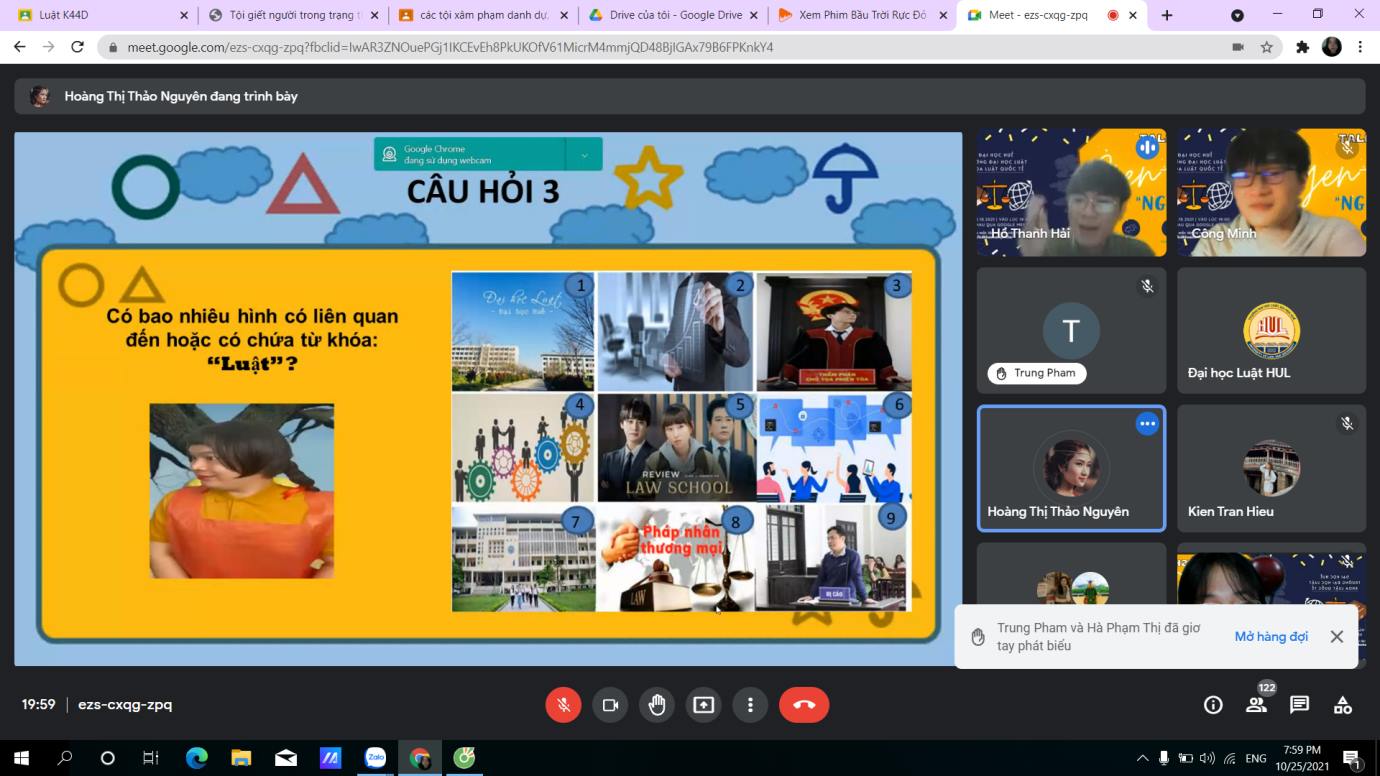Click the present screen icon
1380x776 pixels.
pyautogui.click(x=703, y=705)
